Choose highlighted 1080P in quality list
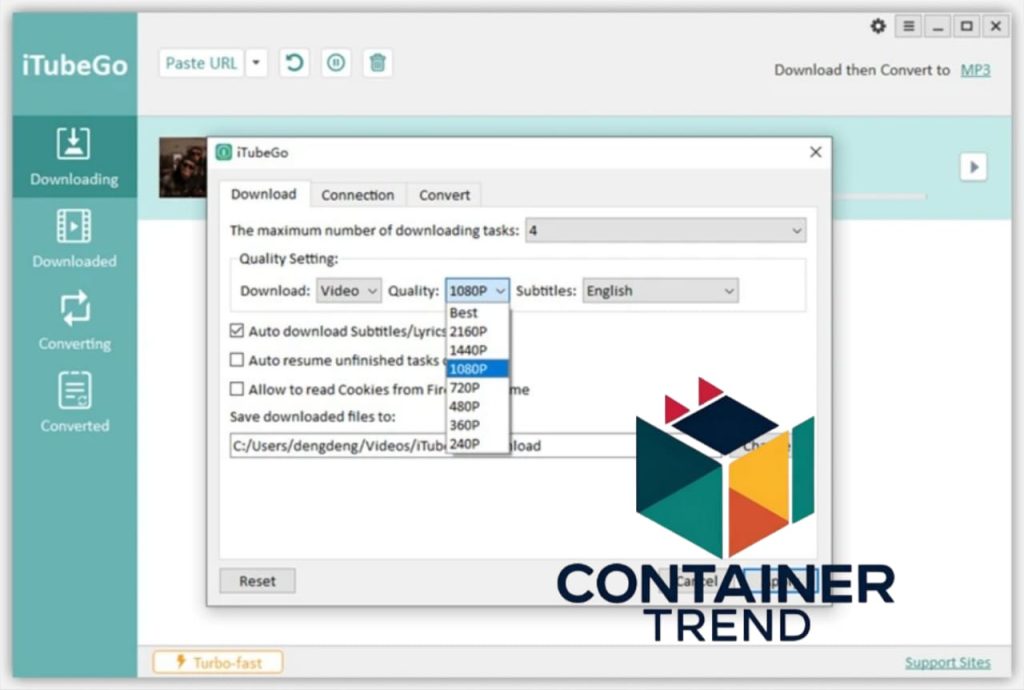1024x690 pixels. (477, 369)
